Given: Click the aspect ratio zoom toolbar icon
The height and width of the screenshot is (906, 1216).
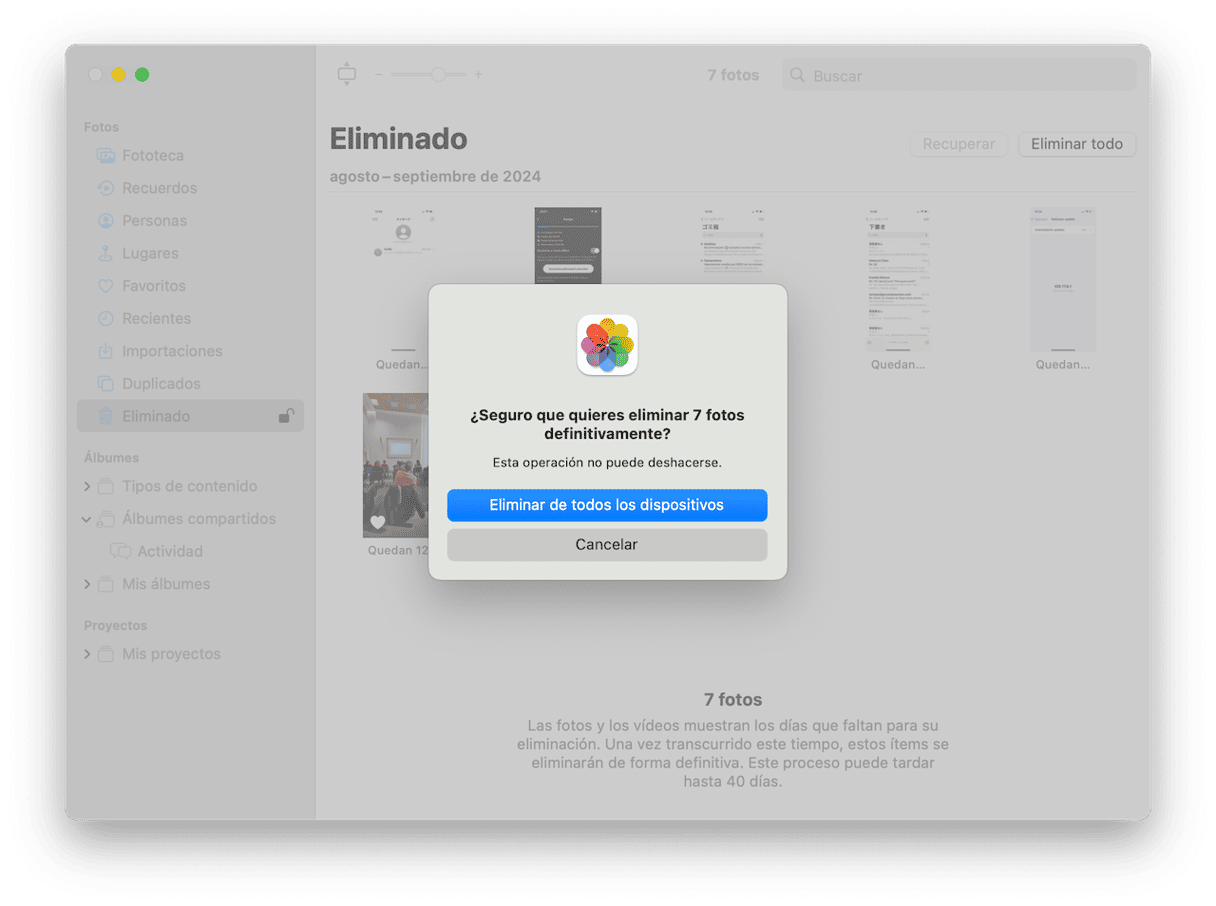Looking at the screenshot, I should 346,74.
